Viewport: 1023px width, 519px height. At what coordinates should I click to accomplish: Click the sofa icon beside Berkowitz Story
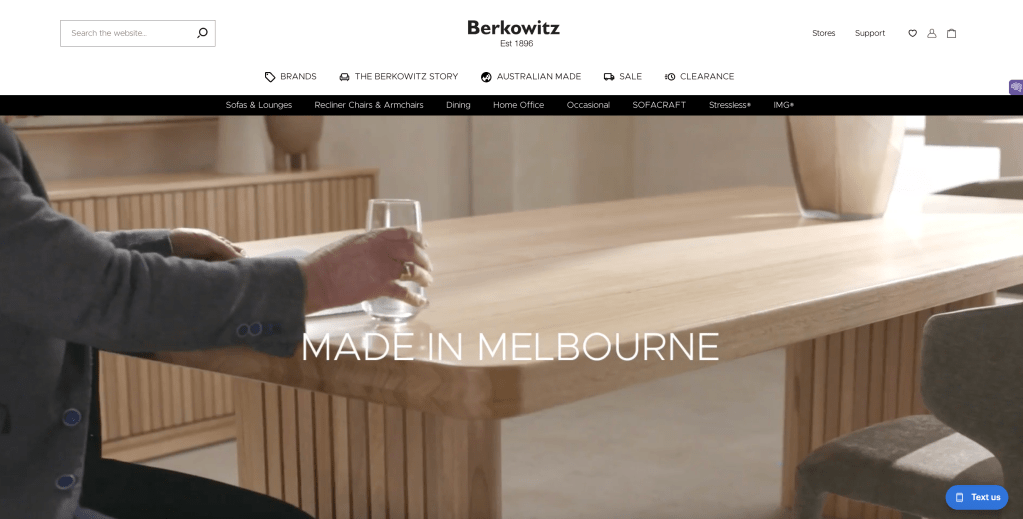pyautogui.click(x=344, y=77)
